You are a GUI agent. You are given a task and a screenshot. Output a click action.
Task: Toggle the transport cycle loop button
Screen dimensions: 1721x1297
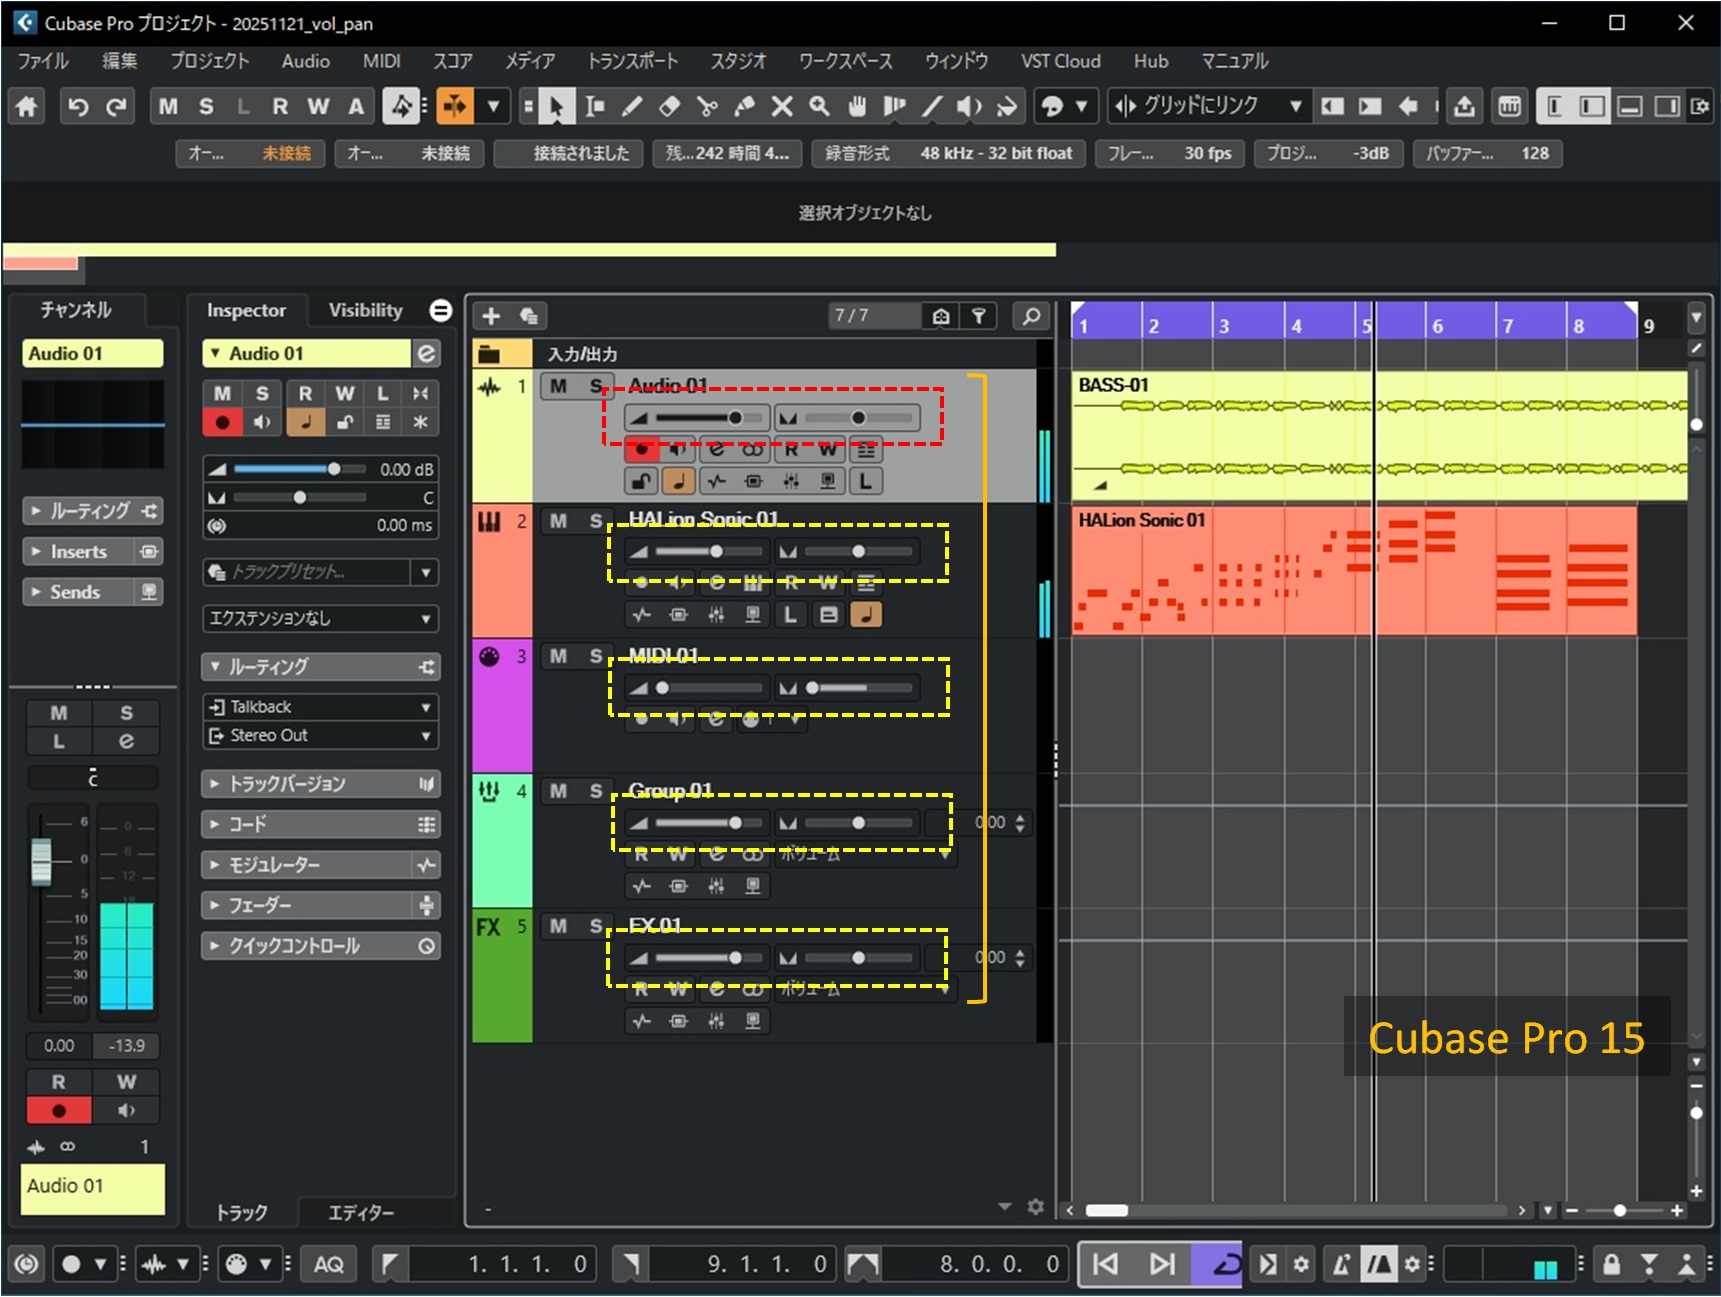pyautogui.click(x=1222, y=1264)
